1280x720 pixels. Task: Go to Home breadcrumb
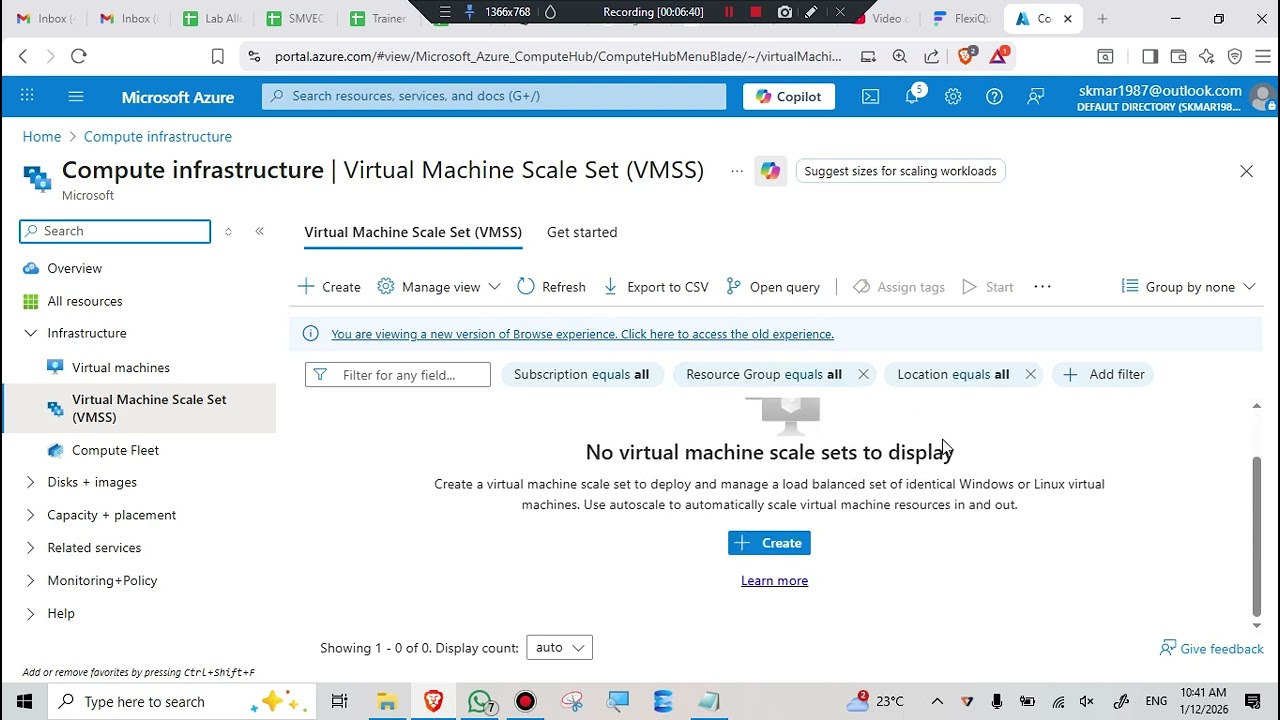[42, 136]
